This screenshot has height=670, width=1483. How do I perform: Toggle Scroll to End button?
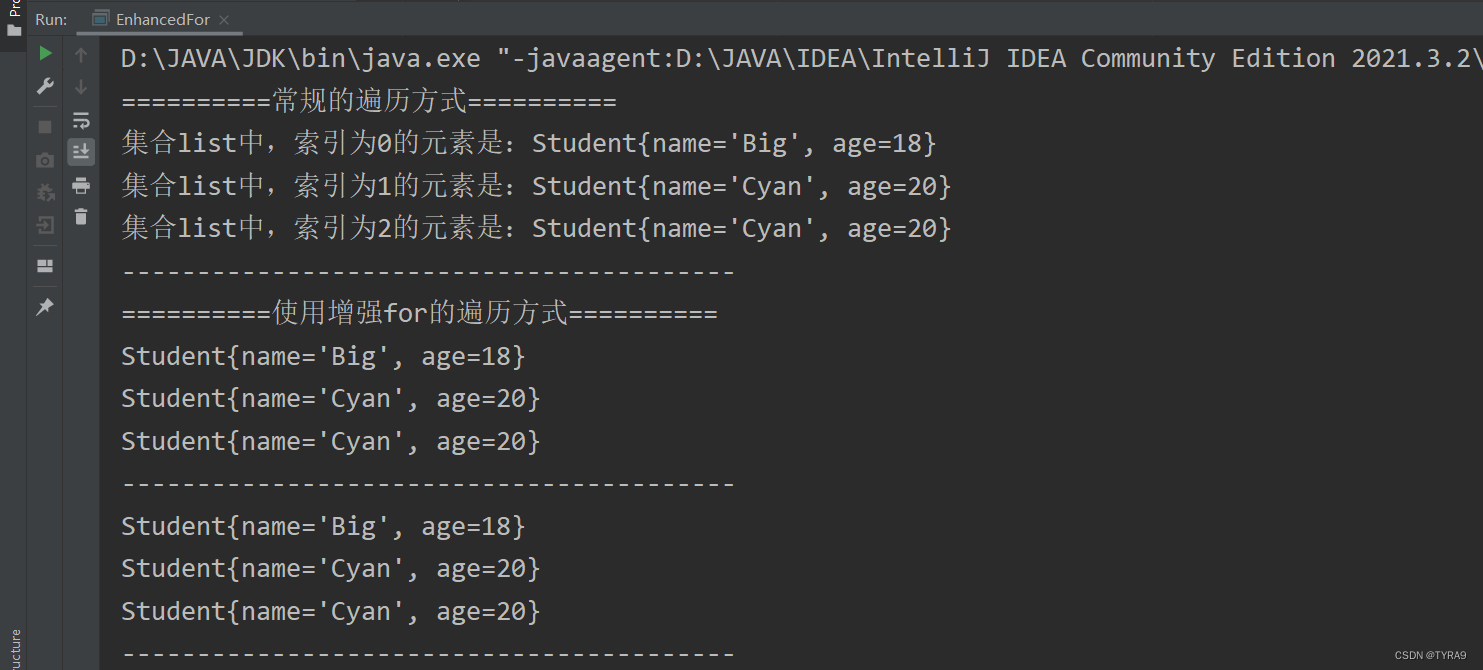click(81, 152)
